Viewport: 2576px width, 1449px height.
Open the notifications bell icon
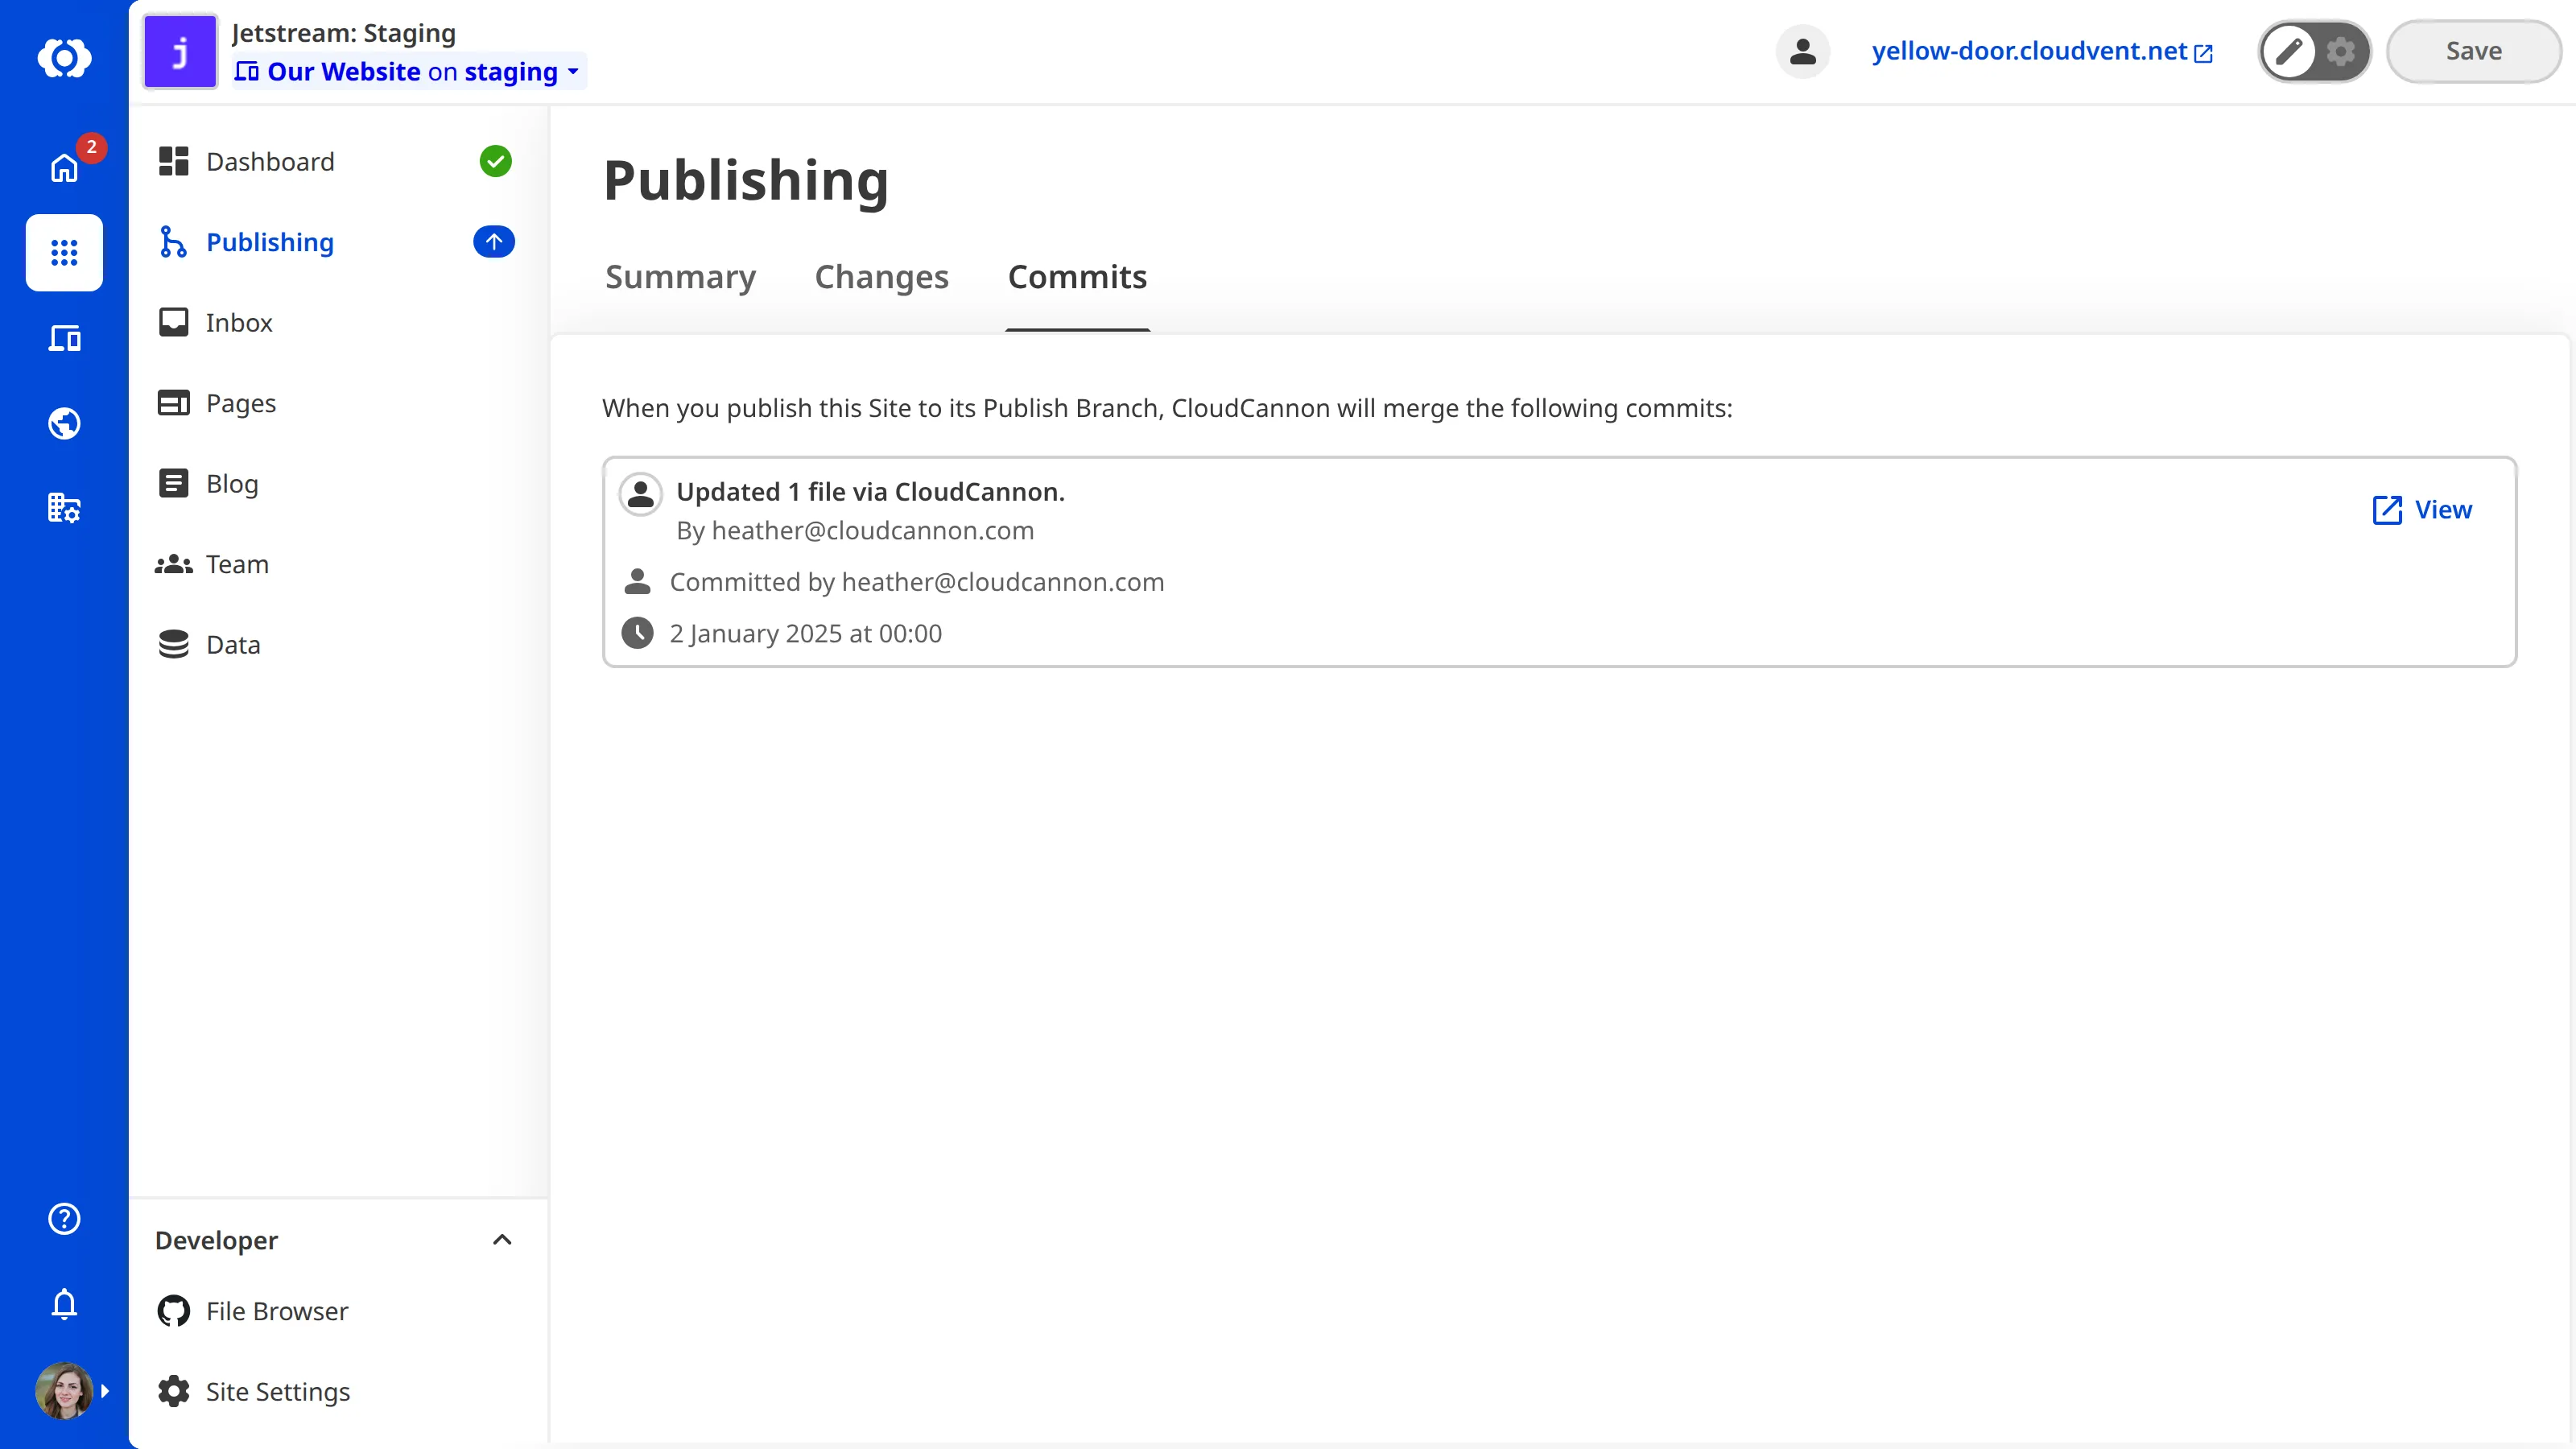coord(64,1304)
